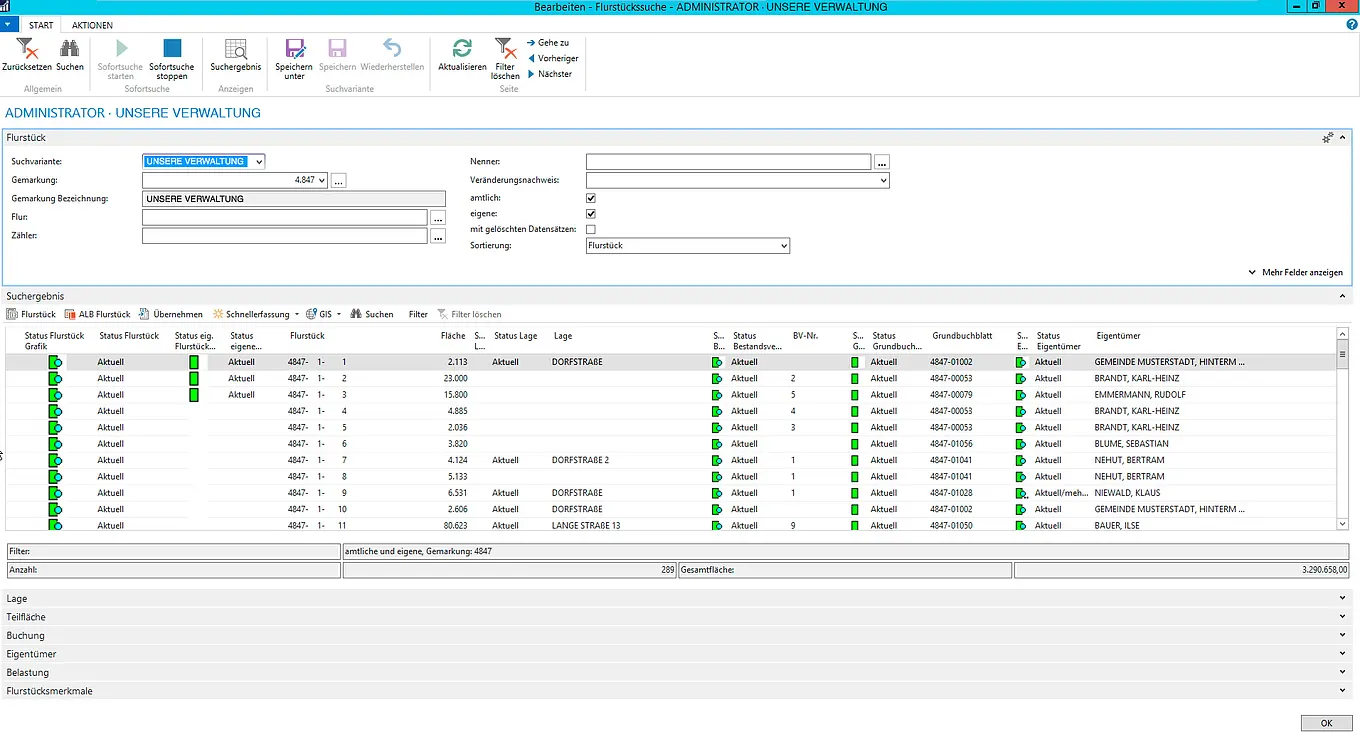The width and height of the screenshot is (1360, 737).
Task: Click the OK button
Action: tap(1326, 723)
